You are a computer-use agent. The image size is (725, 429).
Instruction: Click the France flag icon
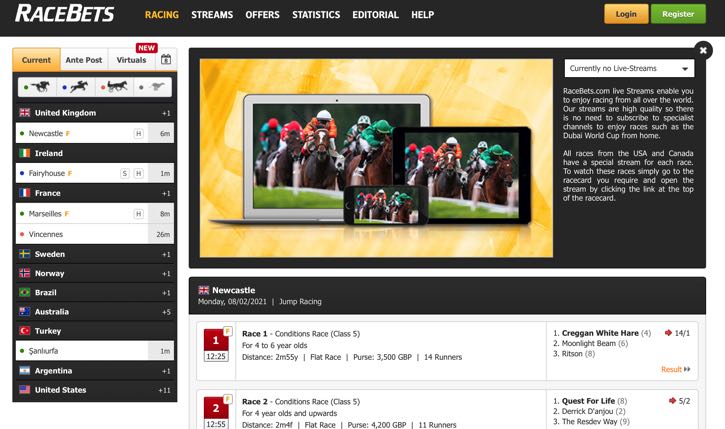tap(25, 193)
